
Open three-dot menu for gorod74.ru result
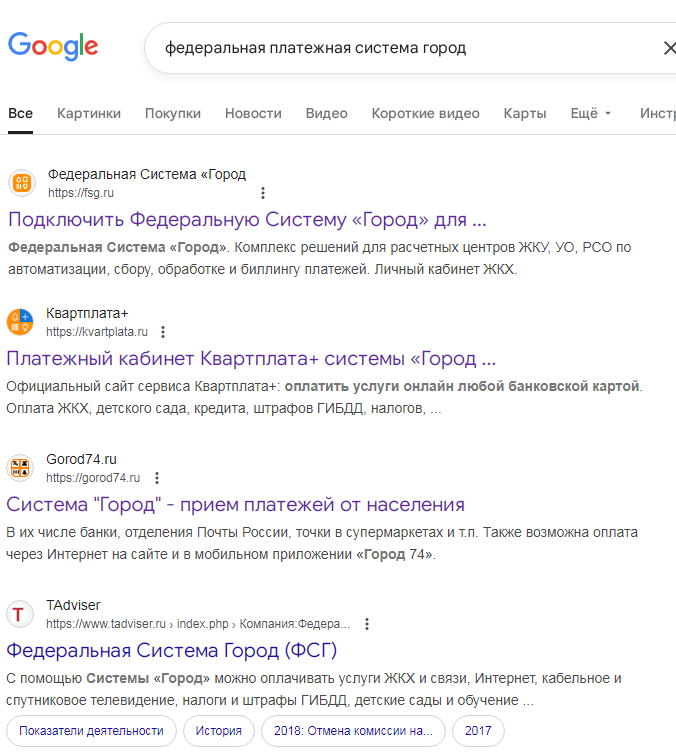pyautogui.click(x=156, y=478)
